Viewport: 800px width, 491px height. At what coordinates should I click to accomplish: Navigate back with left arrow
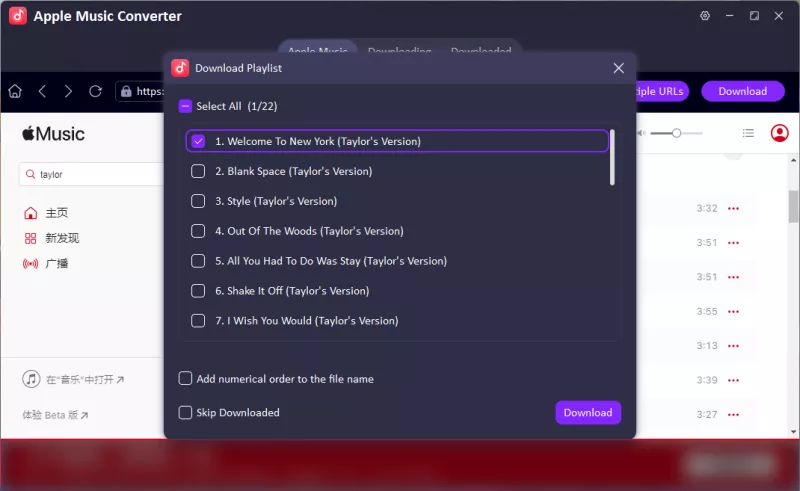click(42, 91)
